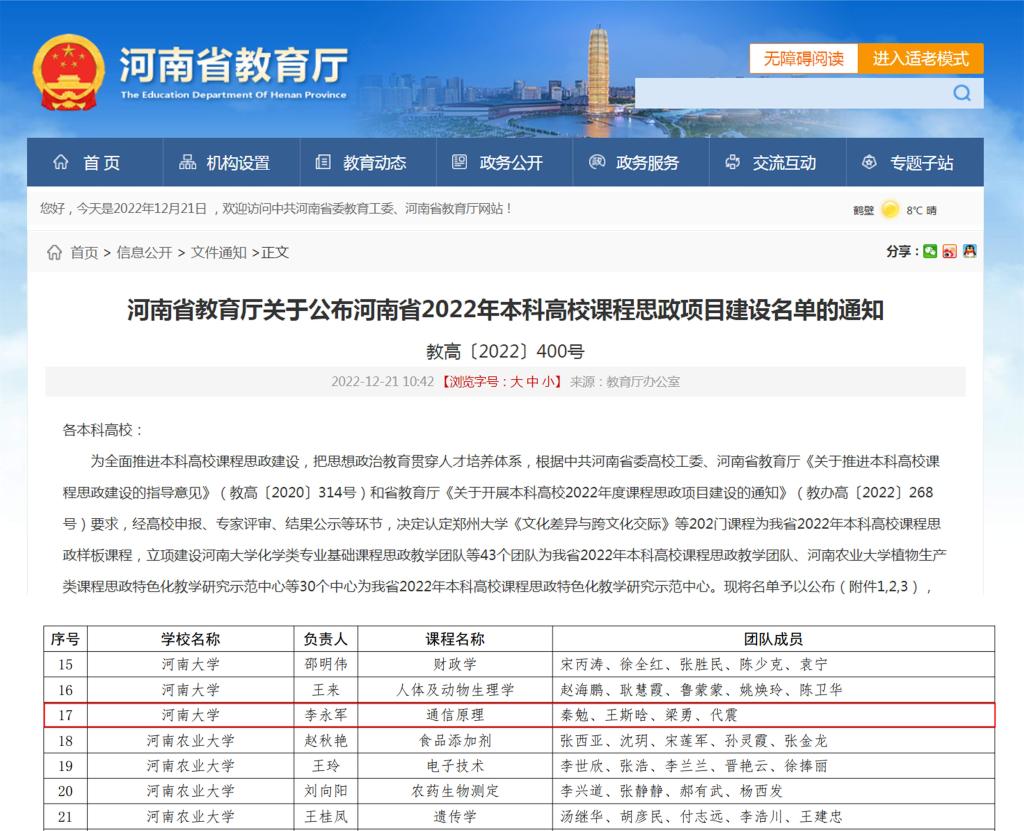Set font size to 大 (large)
The width and height of the screenshot is (1024, 831).
[517, 382]
